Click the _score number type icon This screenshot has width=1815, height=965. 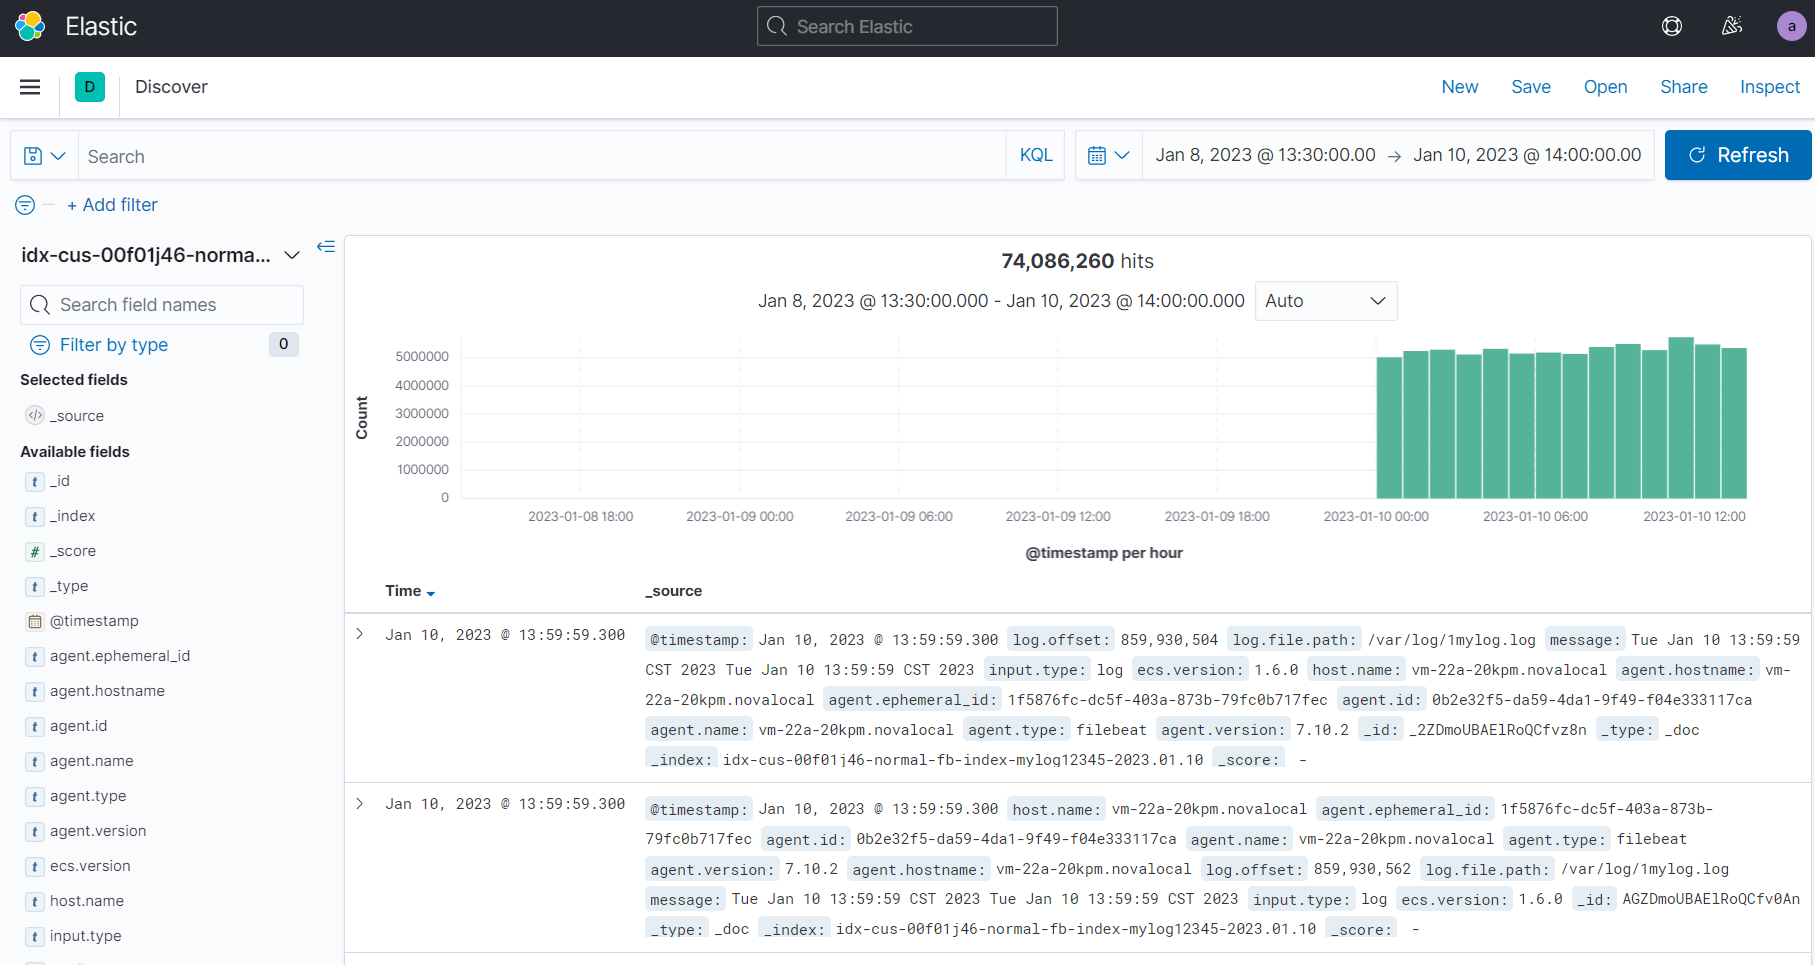click(35, 552)
